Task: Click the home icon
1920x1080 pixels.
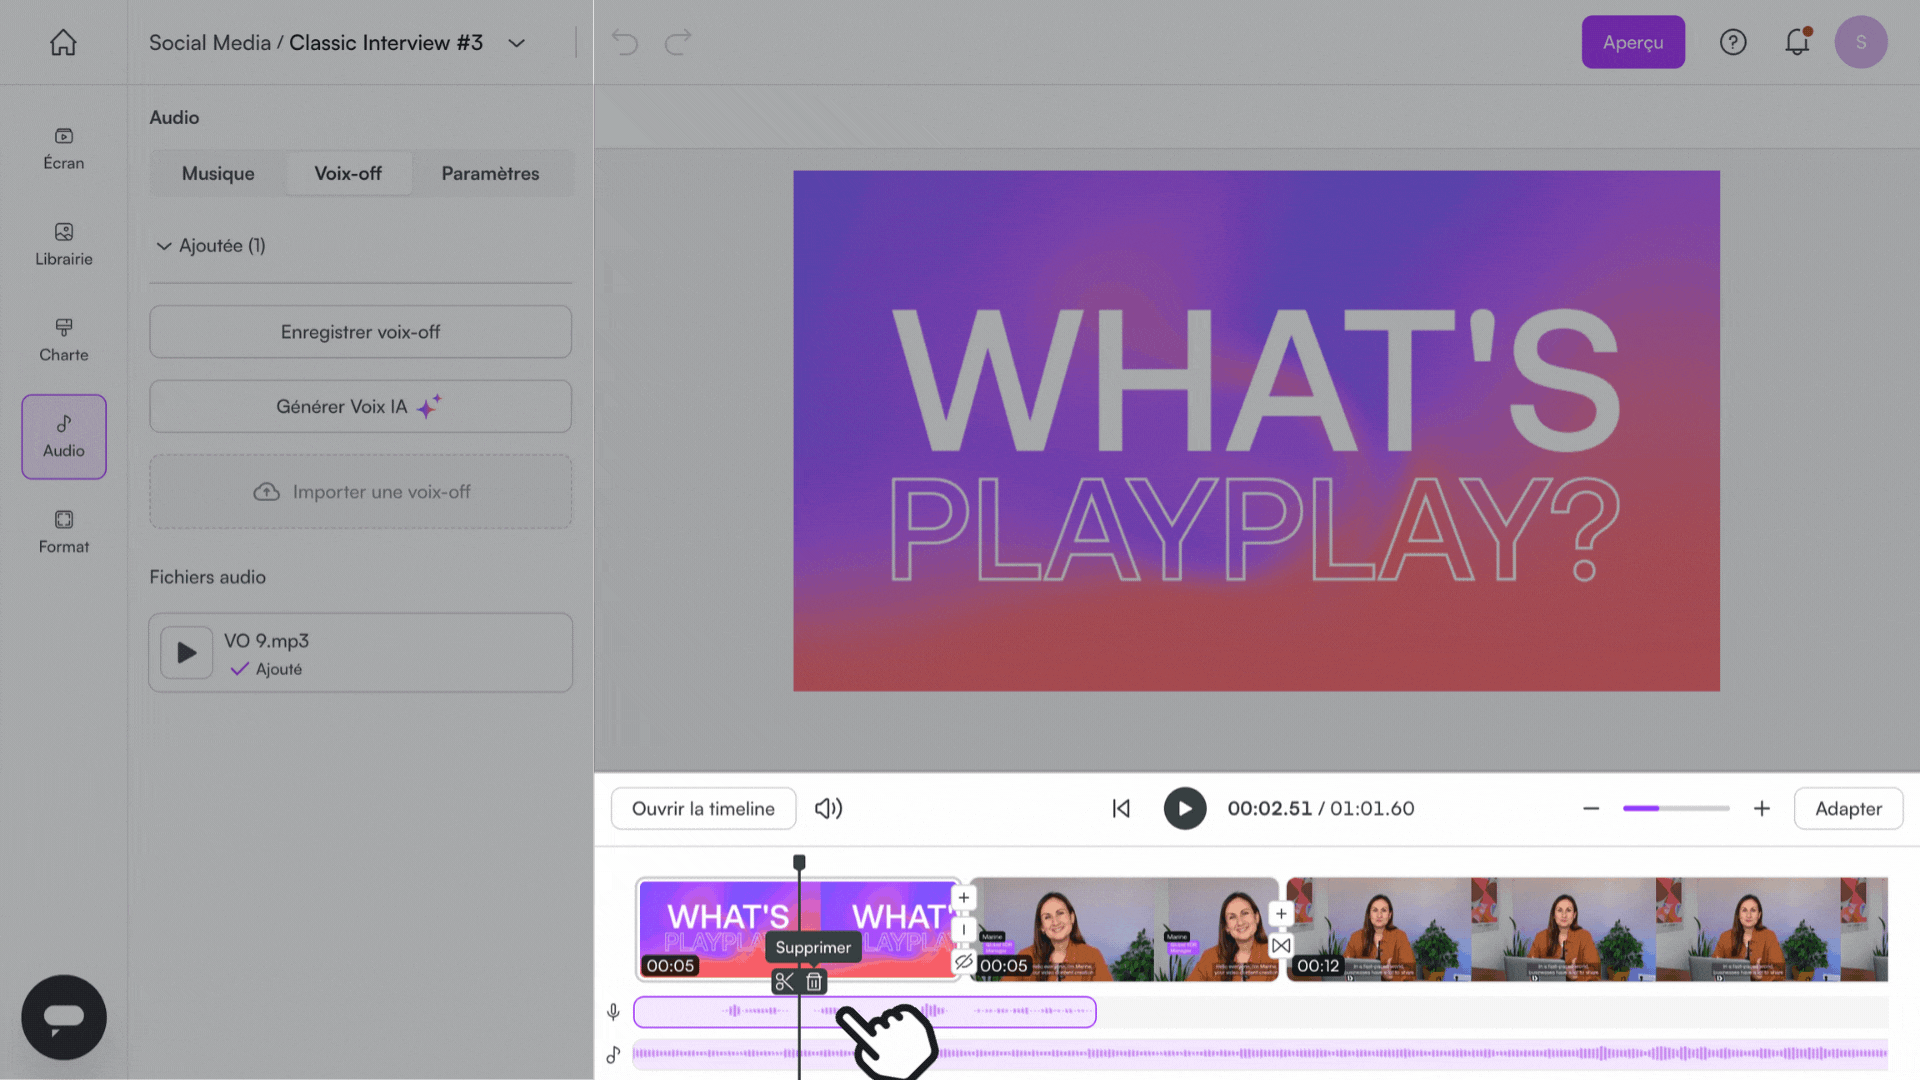Action: coord(63,42)
